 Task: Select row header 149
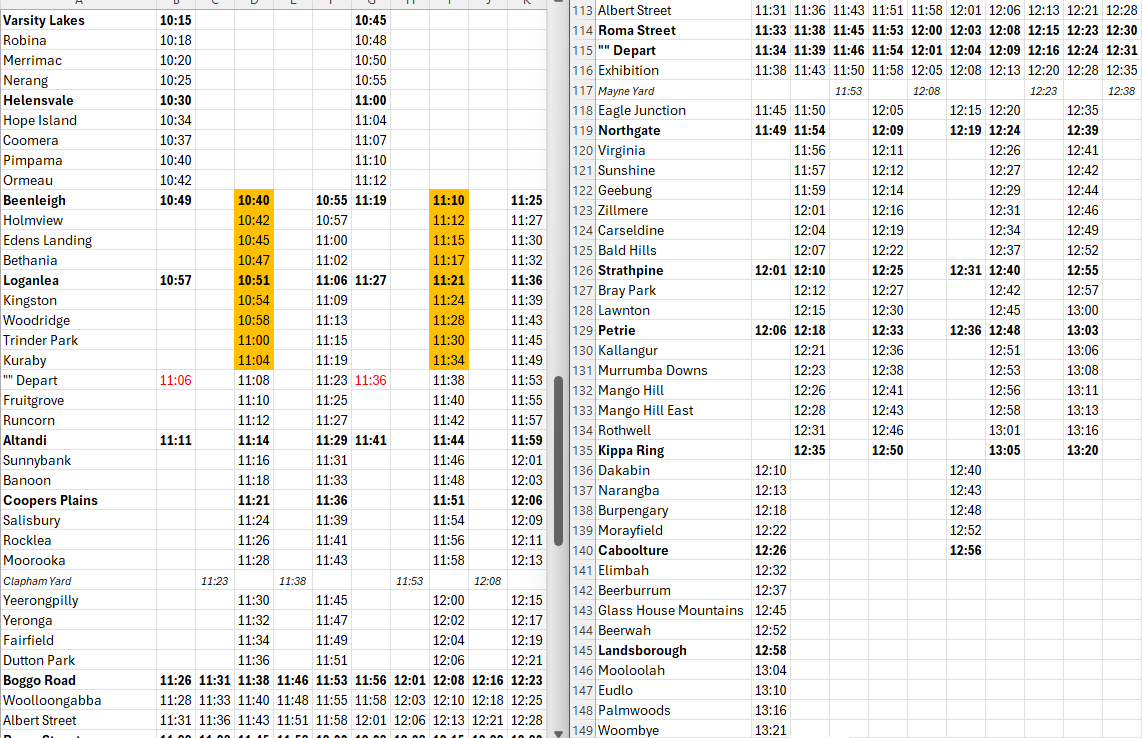tap(583, 730)
